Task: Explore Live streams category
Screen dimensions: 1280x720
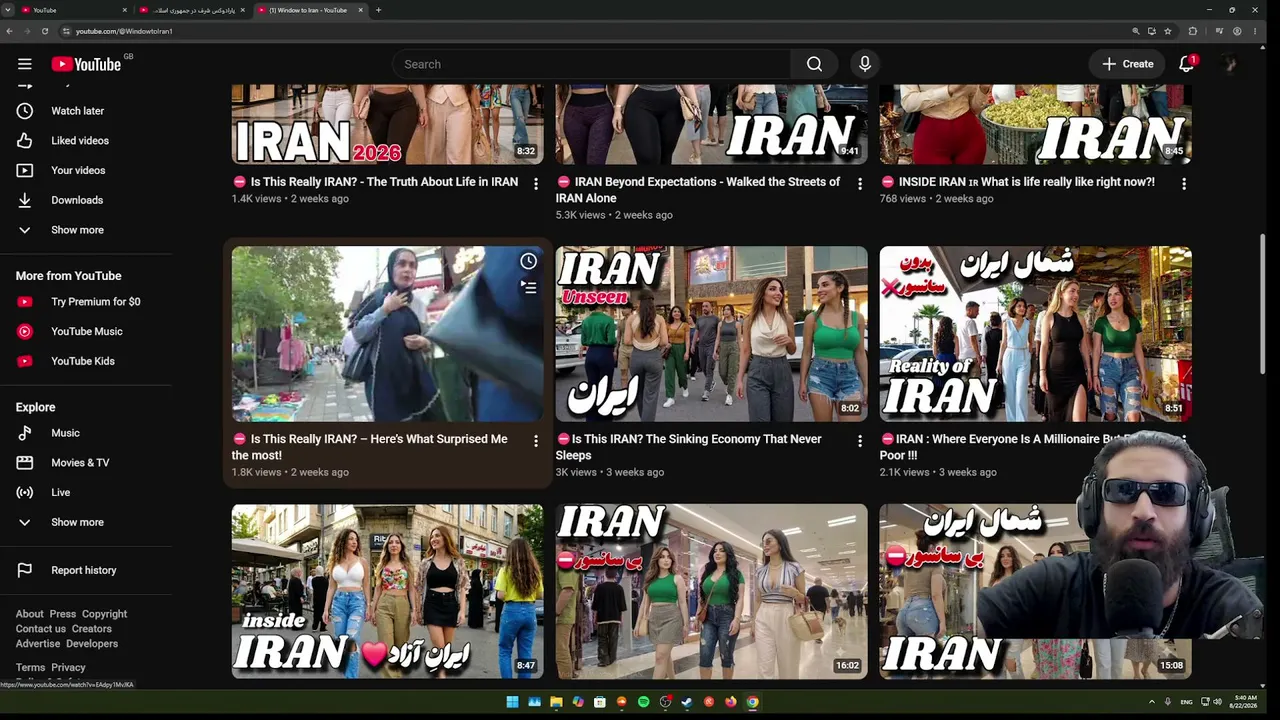Action: (x=61, y=492)
